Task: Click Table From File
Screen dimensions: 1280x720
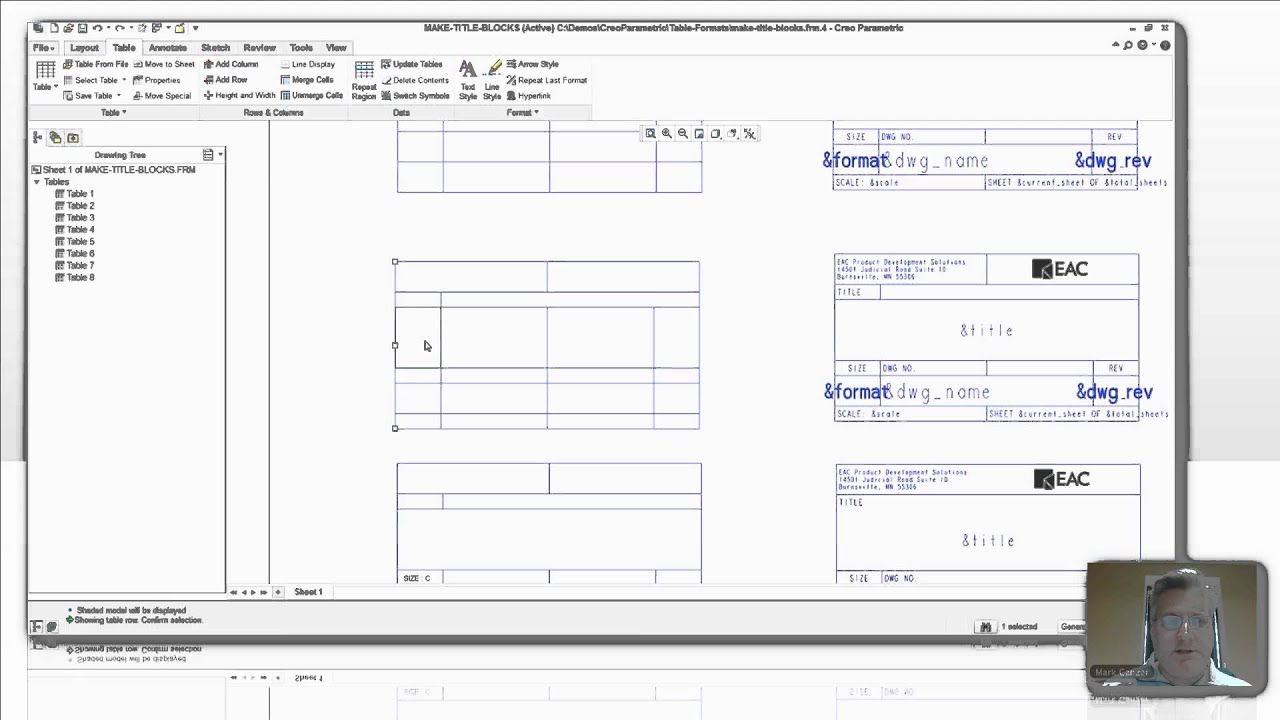Action: (x=95, y=64)
